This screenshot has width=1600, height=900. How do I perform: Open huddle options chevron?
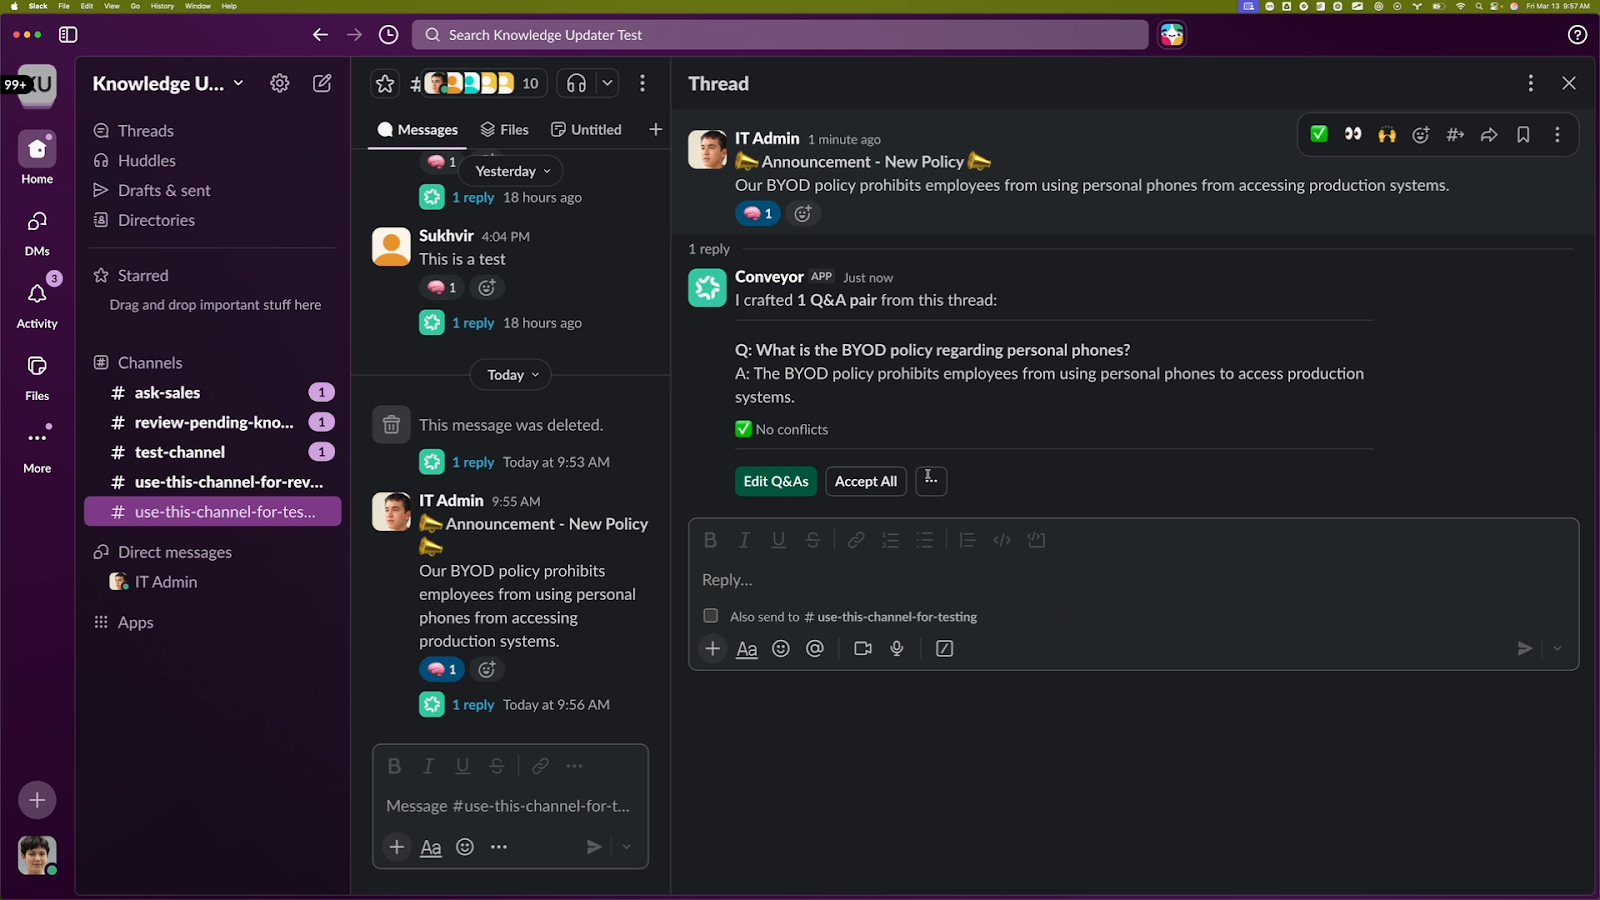pyautogui.click(x=607, y=84)
